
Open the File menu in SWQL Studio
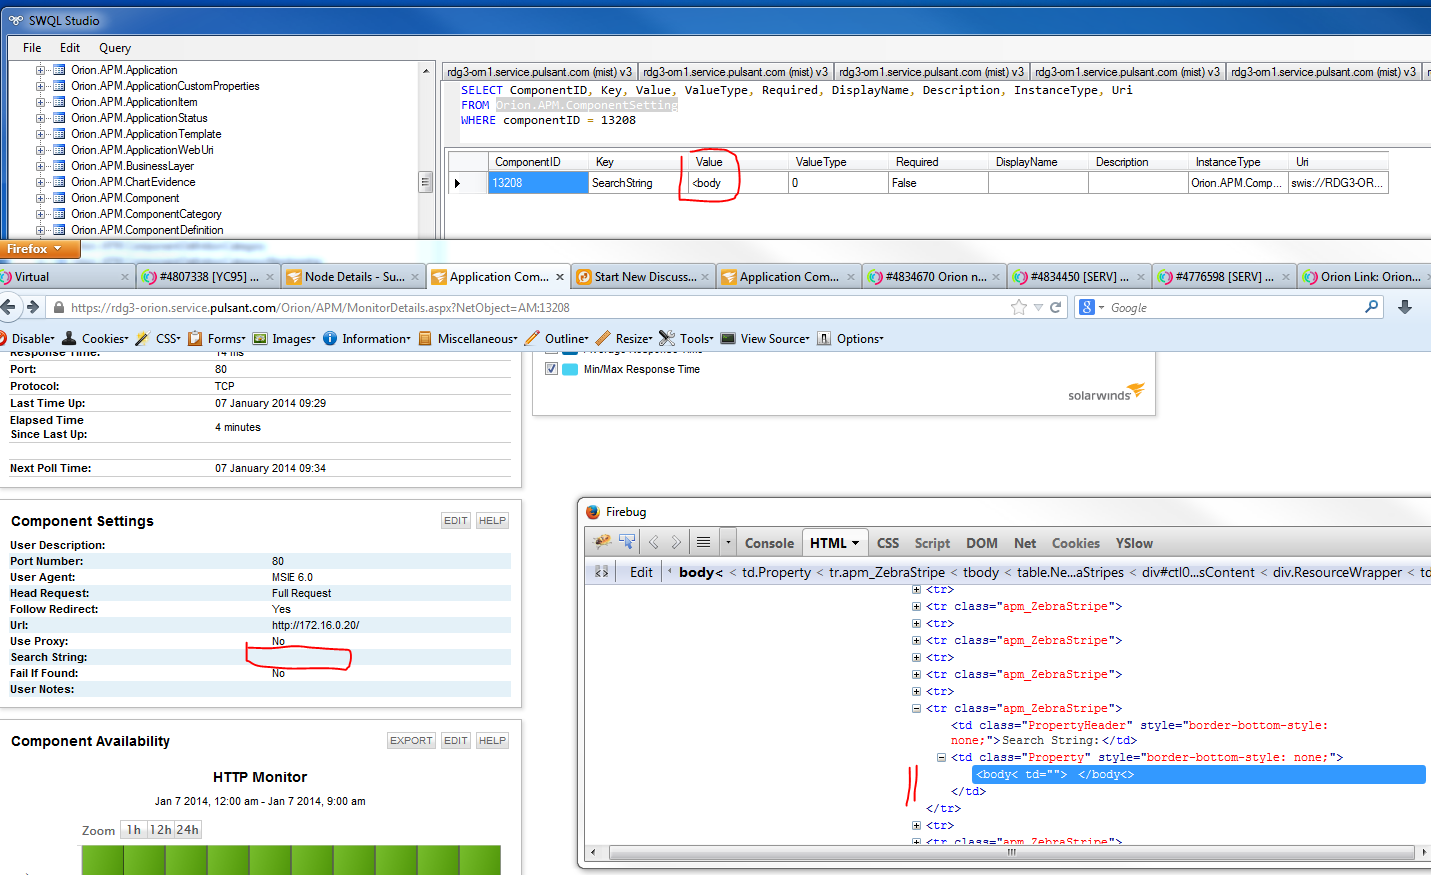[x=32, y=48]
